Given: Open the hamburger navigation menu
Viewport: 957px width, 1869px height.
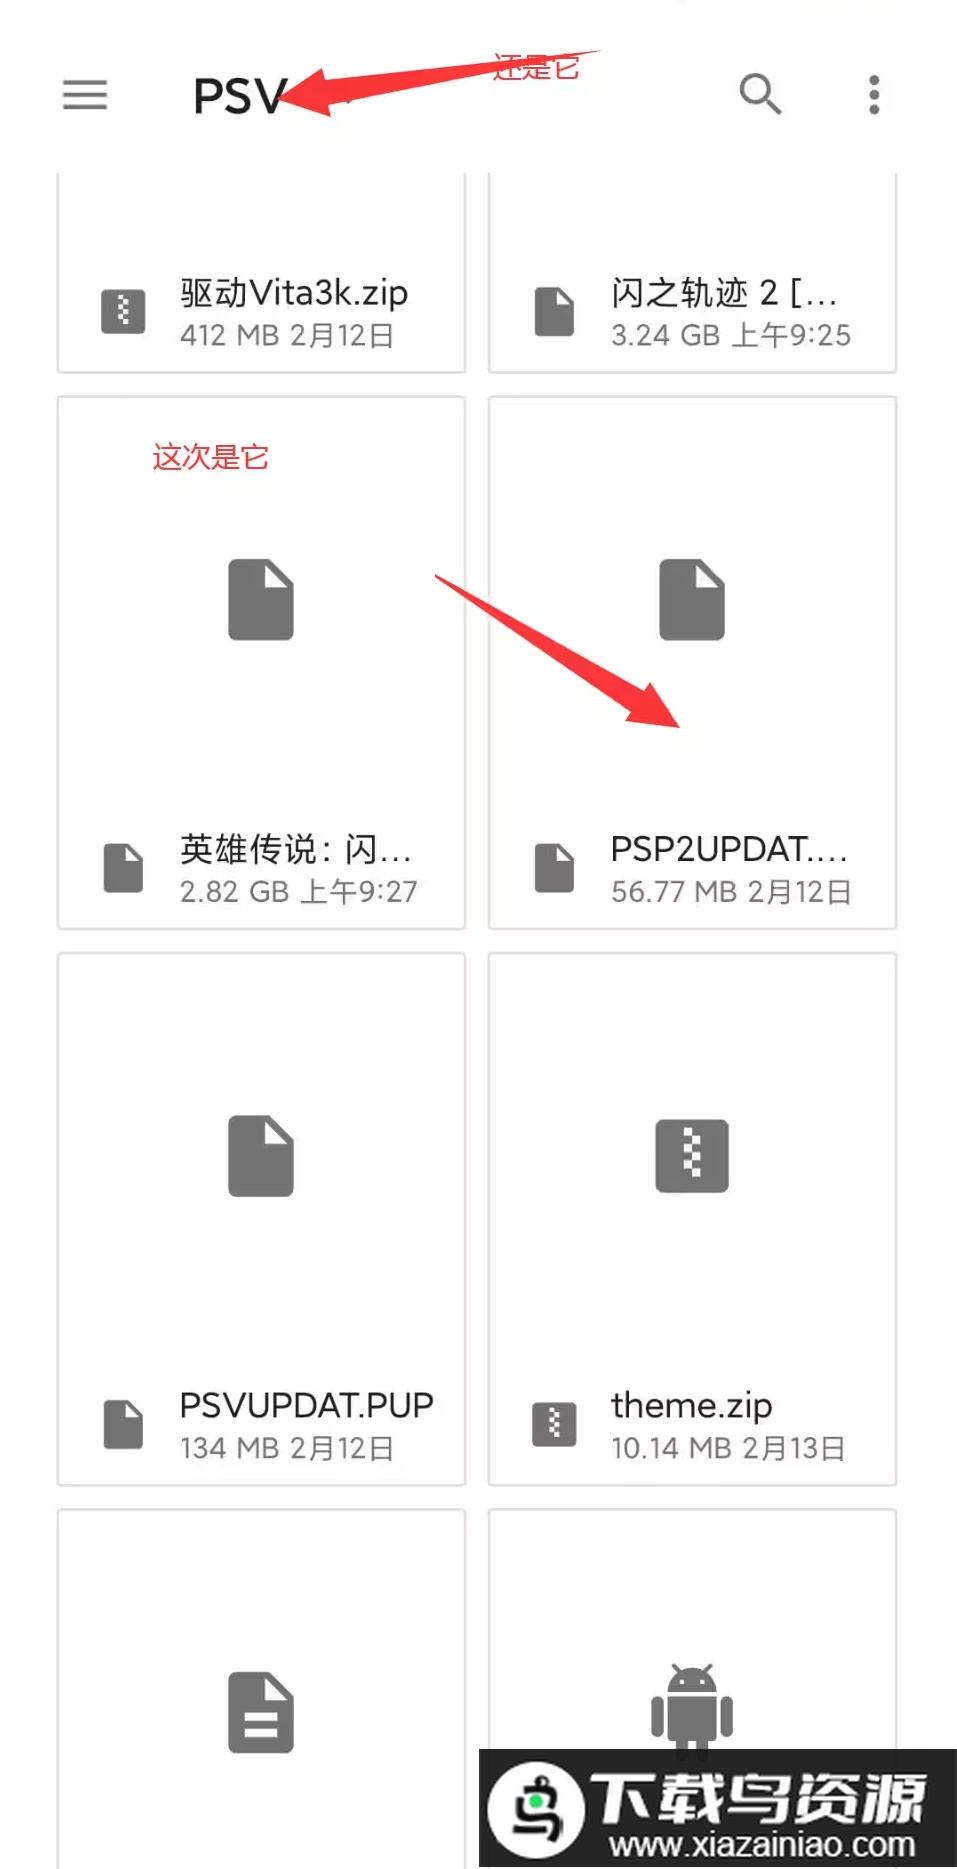Looking at the screenshot, I should pyautogui.click(x=85, y=95).
